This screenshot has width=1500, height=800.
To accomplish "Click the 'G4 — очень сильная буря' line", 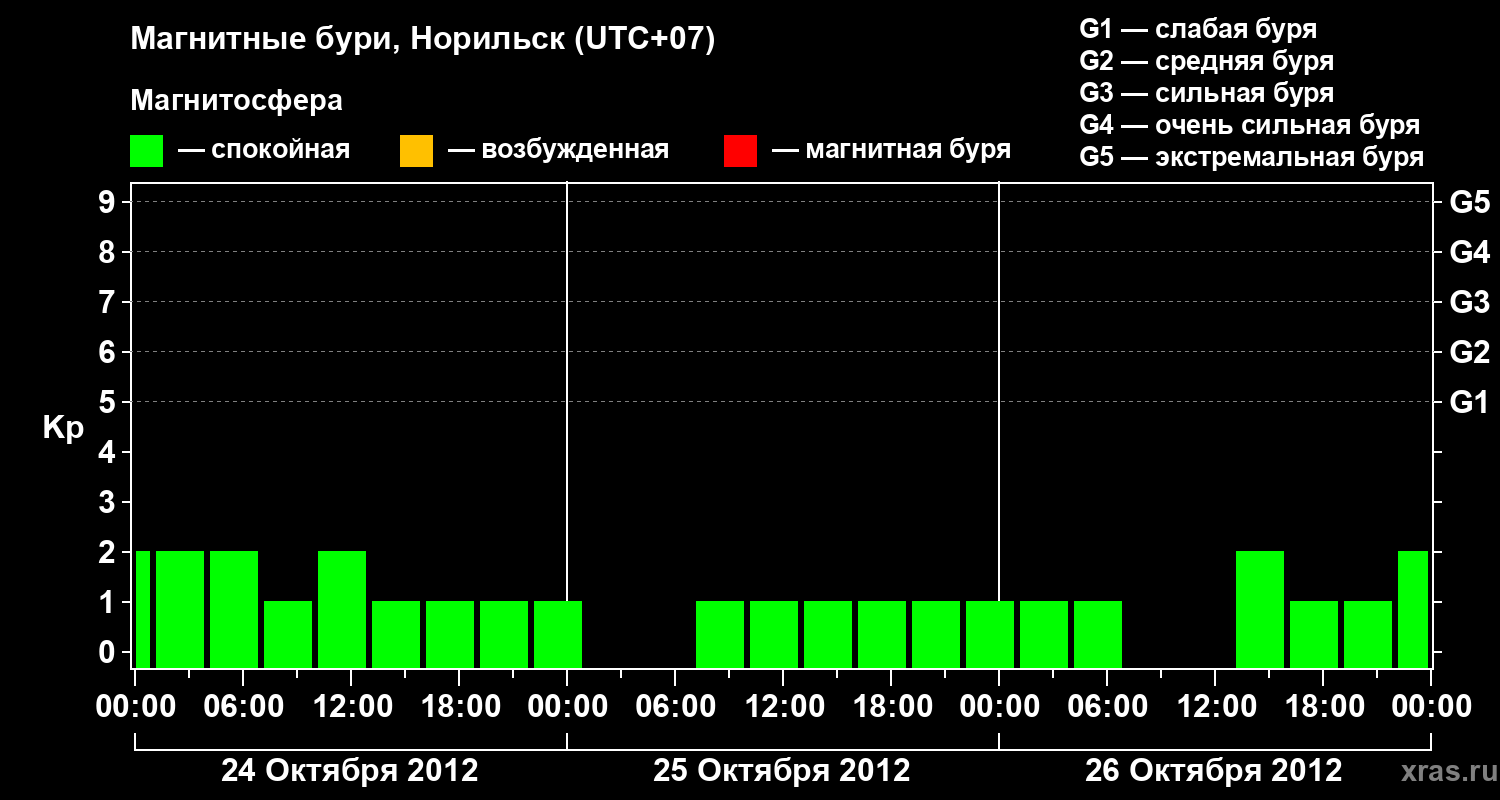I will coord(1250,125).
